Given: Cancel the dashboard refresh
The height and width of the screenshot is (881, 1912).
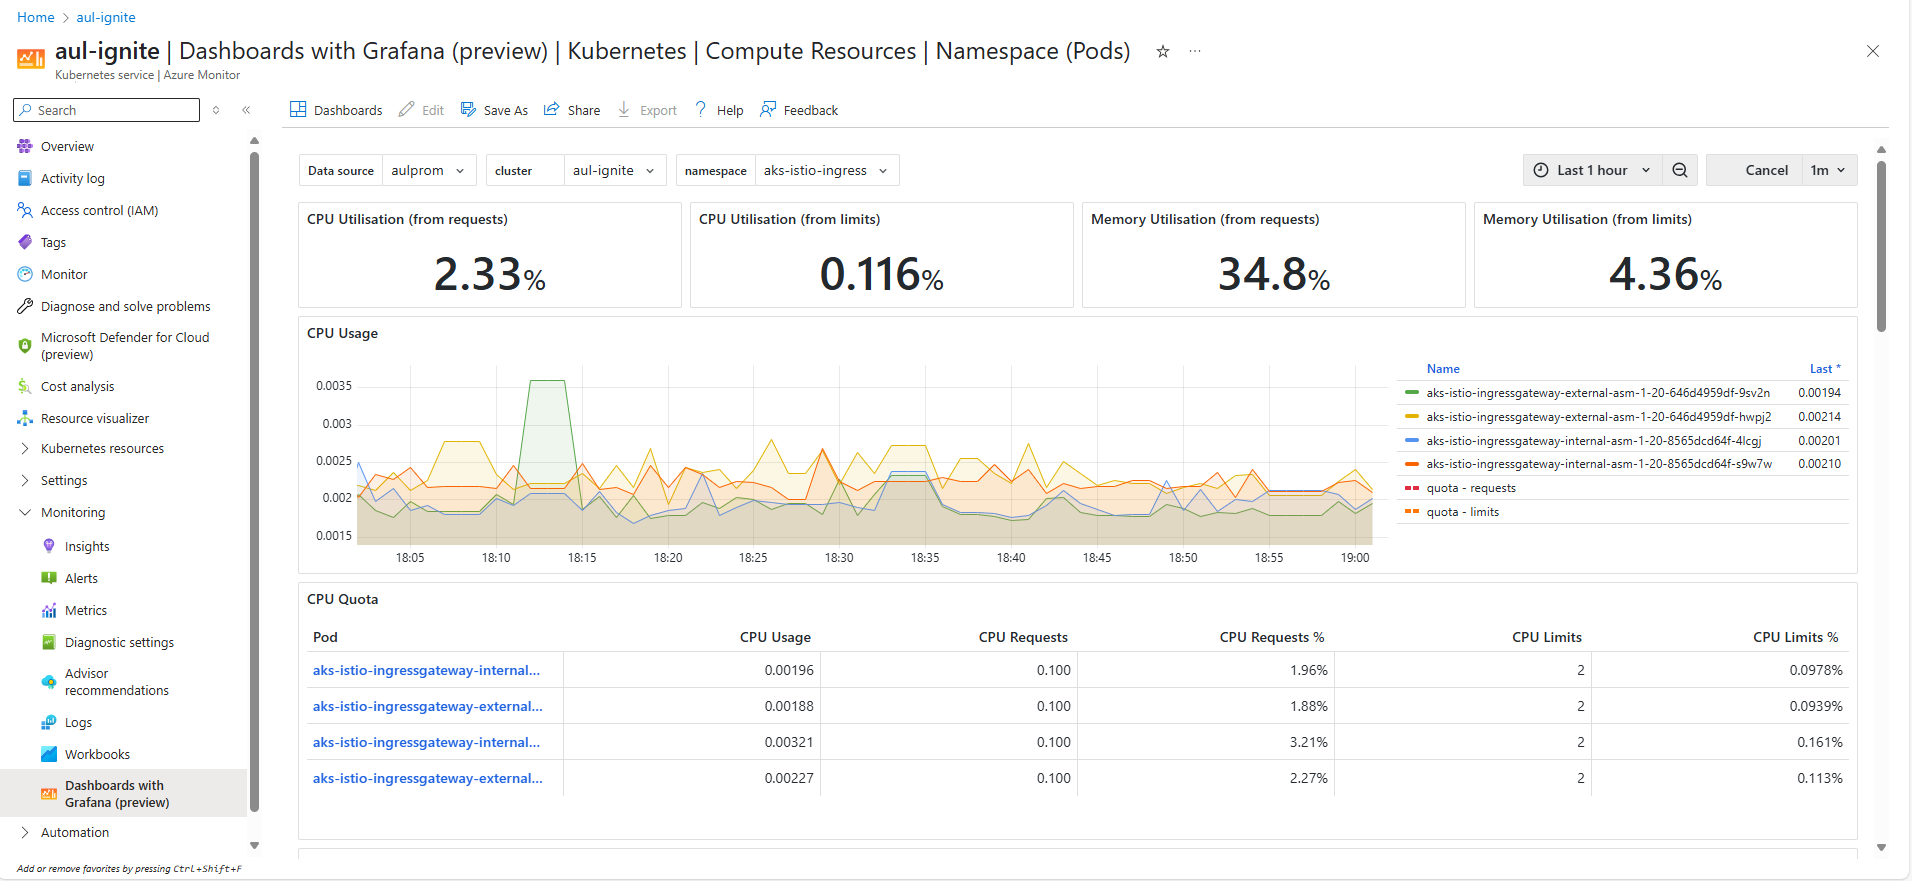Looking at the screenshot, I should 1765,170.
